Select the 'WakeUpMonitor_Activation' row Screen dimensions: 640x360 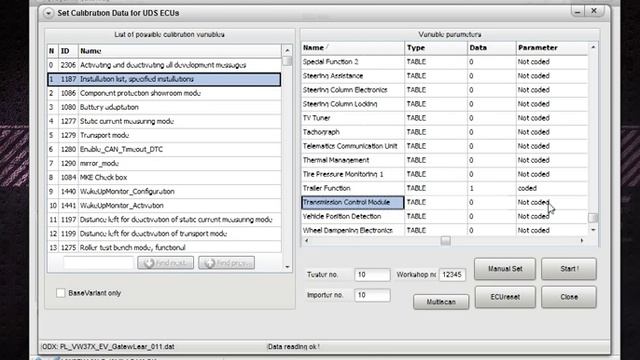coord(164,206)
